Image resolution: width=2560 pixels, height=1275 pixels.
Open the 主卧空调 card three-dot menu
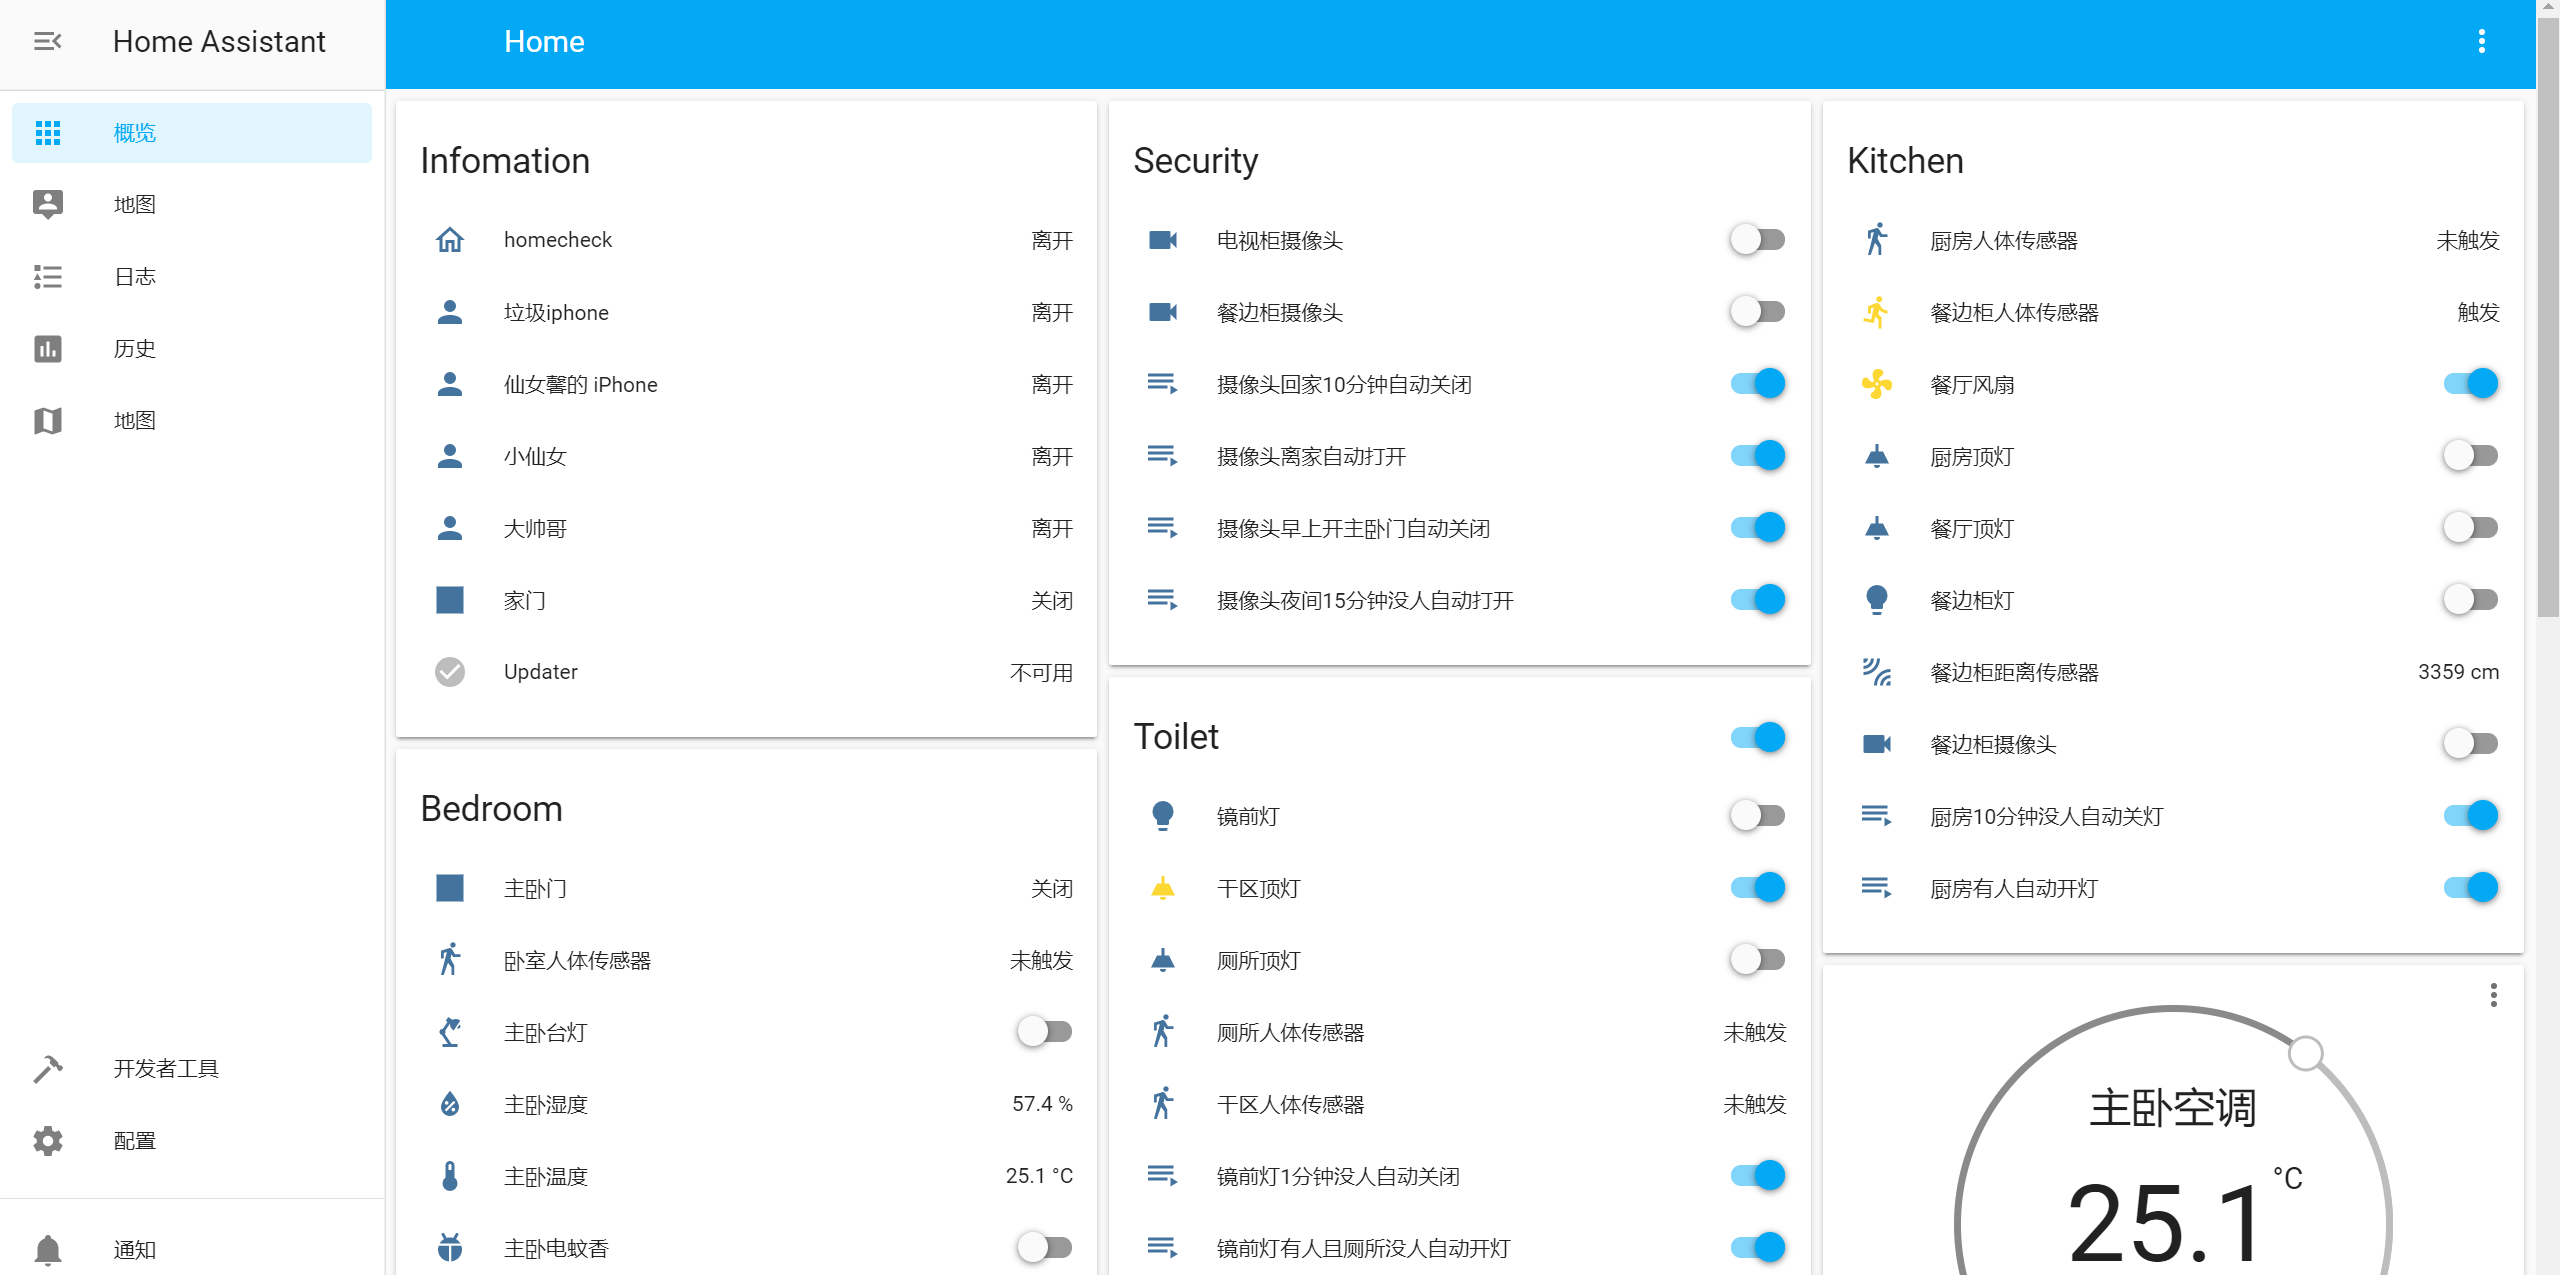pos(2493,995)
